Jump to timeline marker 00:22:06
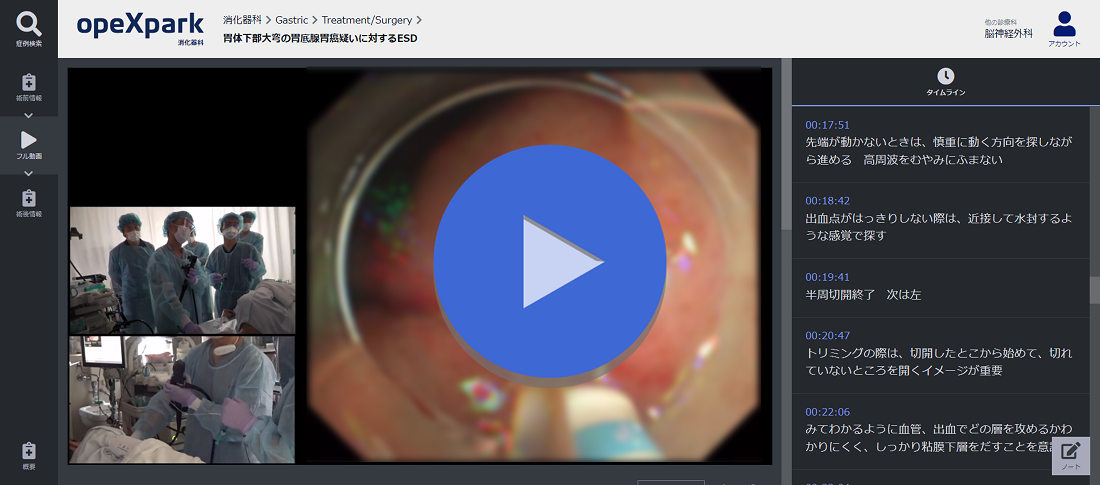Image resolution: width=1100 pixels, height=485 pixels. click(827, 412)
